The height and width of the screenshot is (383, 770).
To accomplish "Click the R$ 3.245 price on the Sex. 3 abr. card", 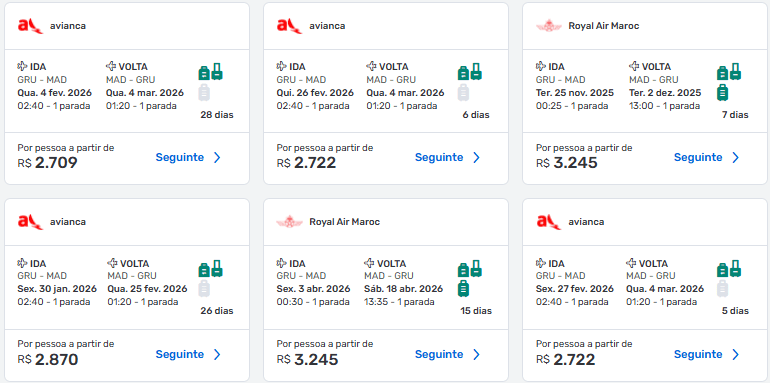I will [307, 359].
